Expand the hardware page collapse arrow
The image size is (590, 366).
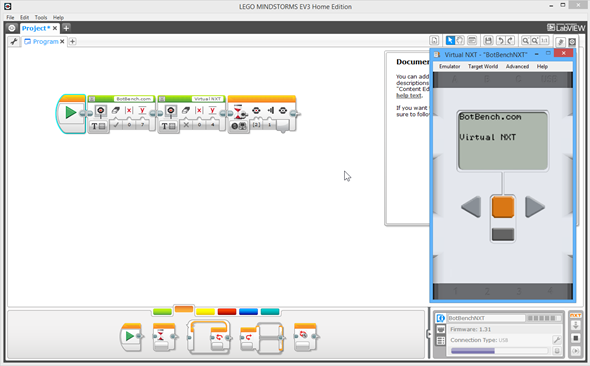[429, 334]
